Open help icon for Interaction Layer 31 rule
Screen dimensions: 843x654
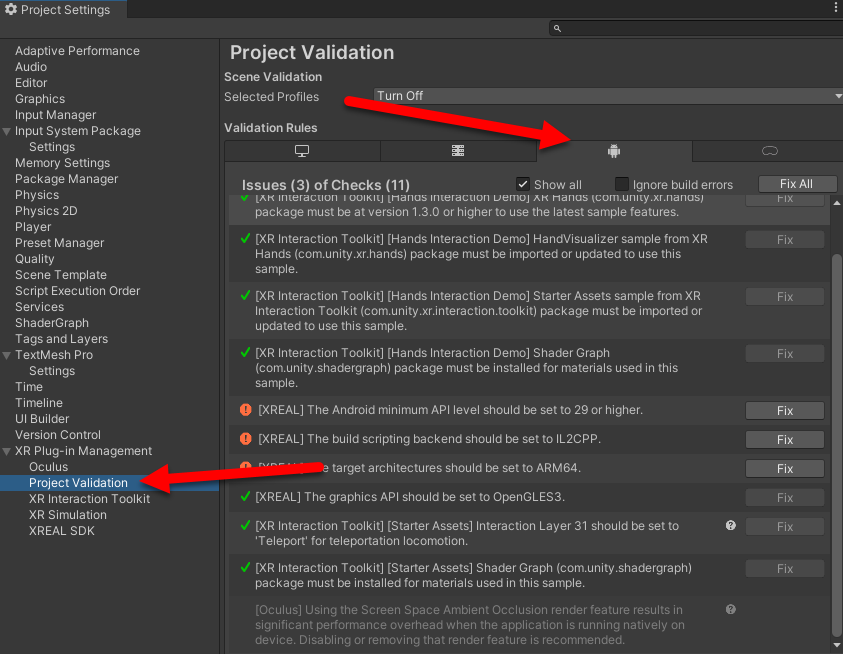tap(731, 525)
